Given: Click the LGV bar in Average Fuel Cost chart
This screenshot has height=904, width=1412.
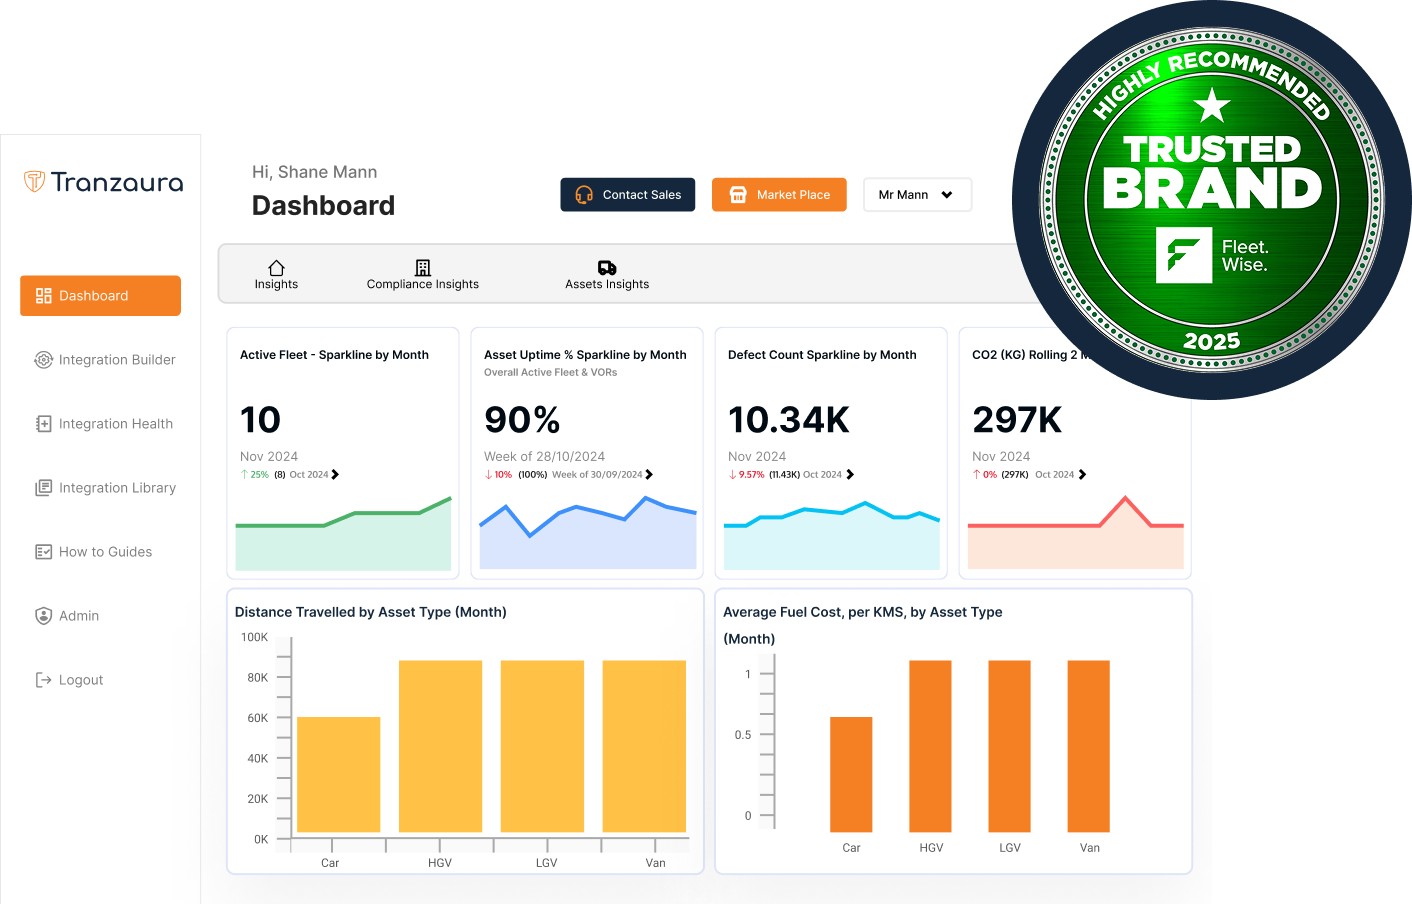Looking at the screenshot, I should [1010, 746].
